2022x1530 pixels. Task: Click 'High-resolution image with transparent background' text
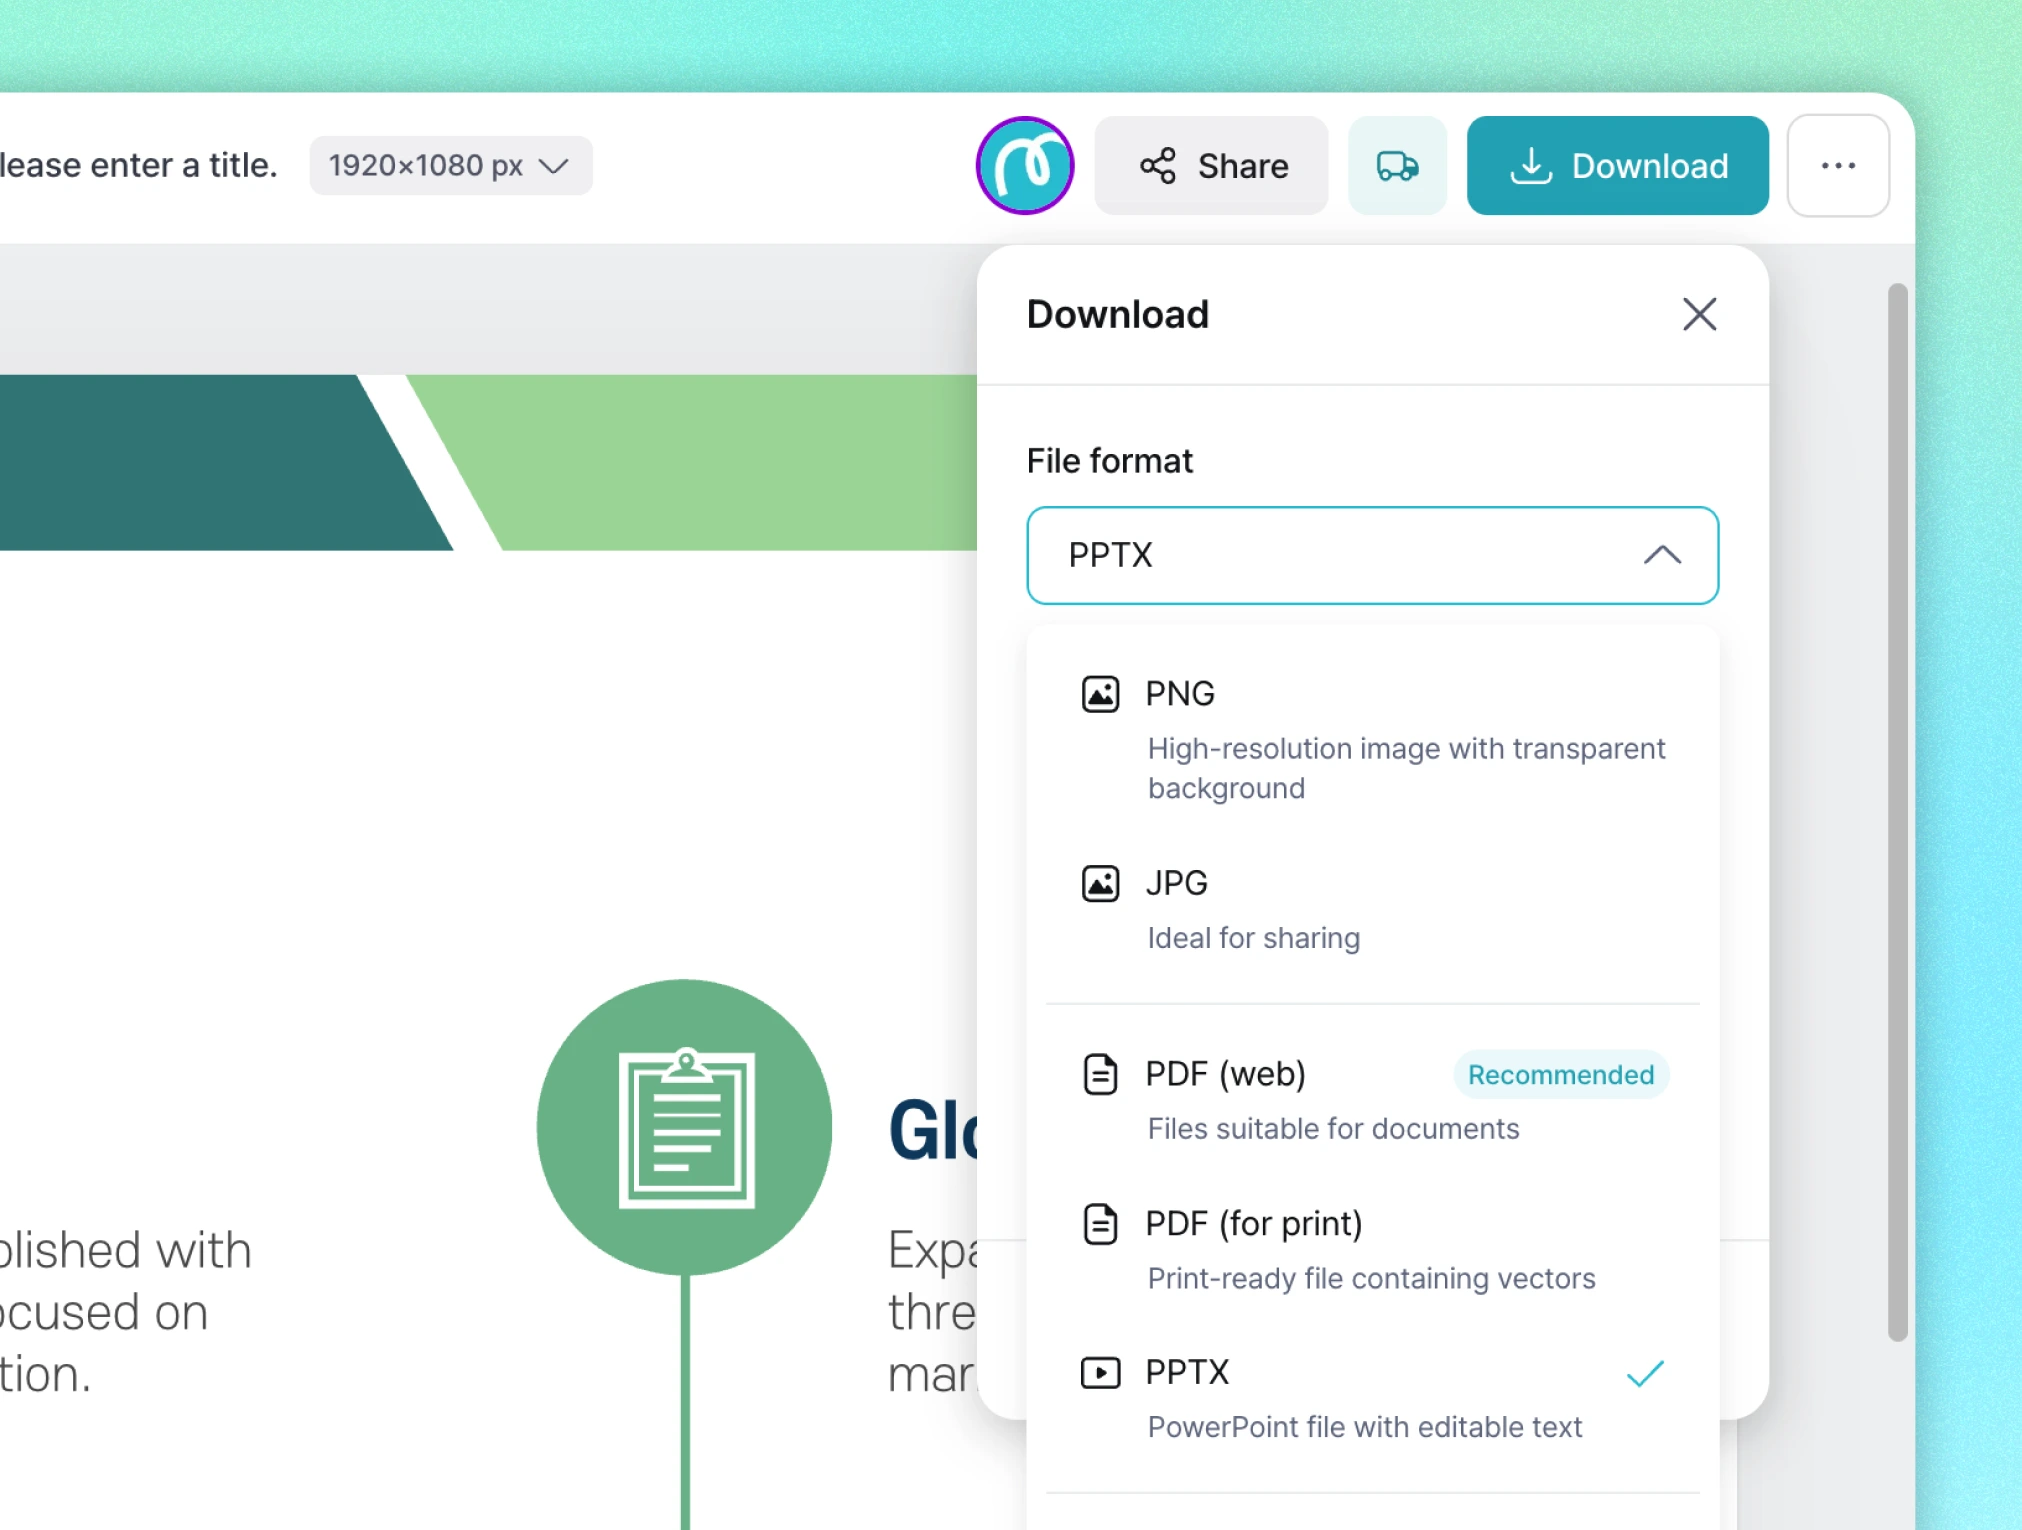point(1406,768)
